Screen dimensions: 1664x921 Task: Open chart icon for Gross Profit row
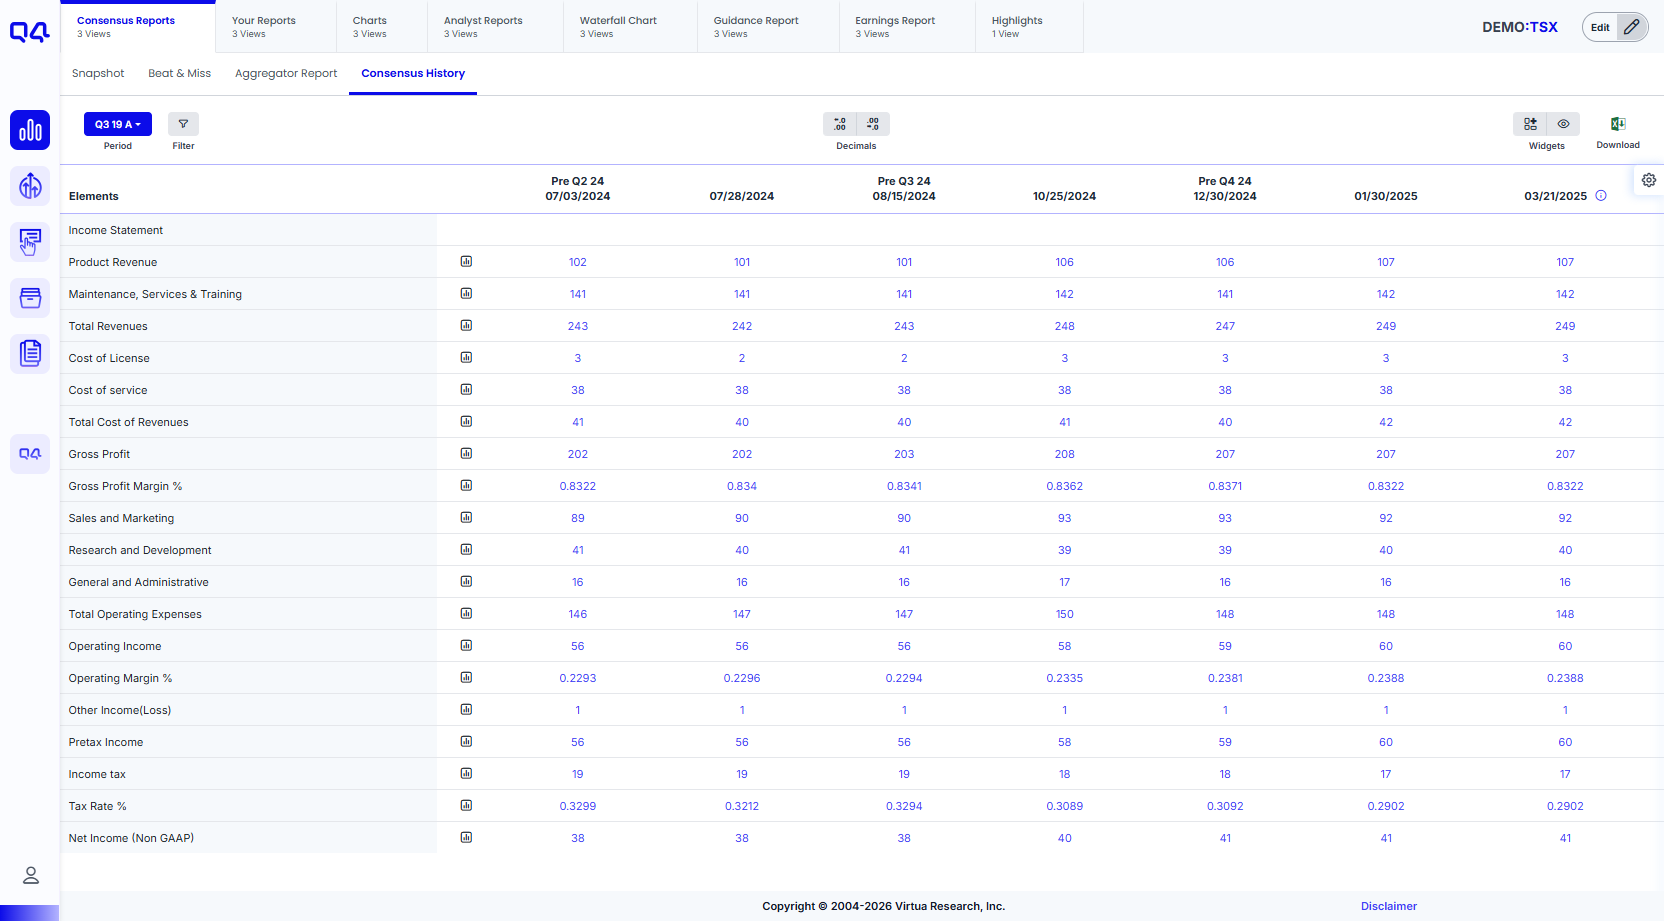(x=466, y=454)
